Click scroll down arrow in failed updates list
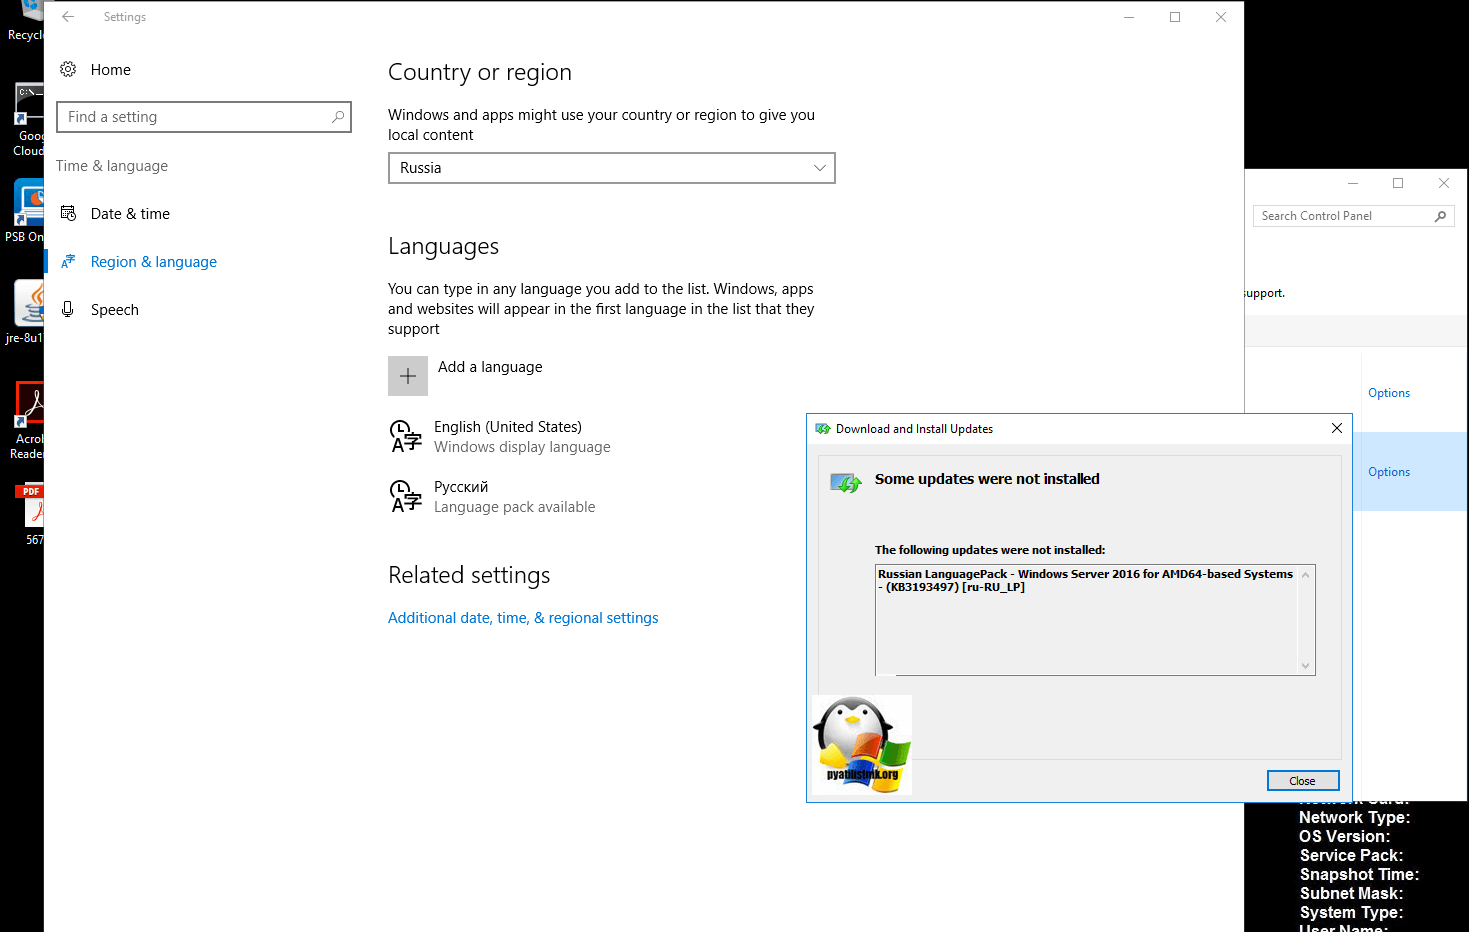Image resolution: width=1469 pixels, height=932 pixels. pos(1305,666)
